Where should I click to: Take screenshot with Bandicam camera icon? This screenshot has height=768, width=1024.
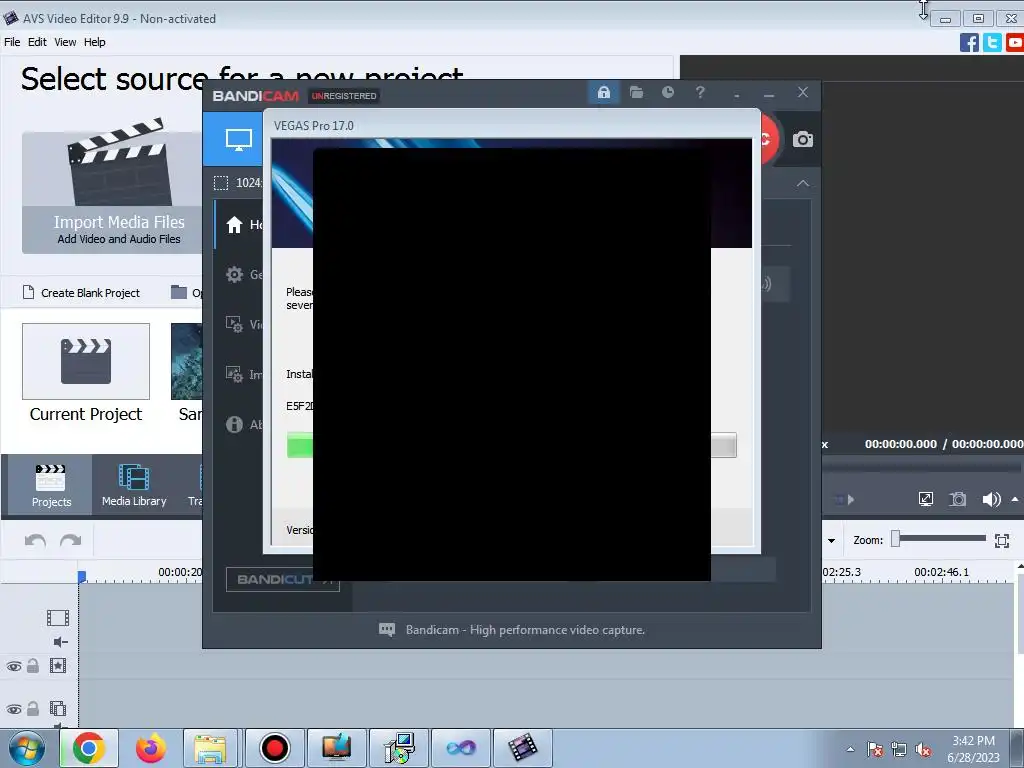coord(803,139)
